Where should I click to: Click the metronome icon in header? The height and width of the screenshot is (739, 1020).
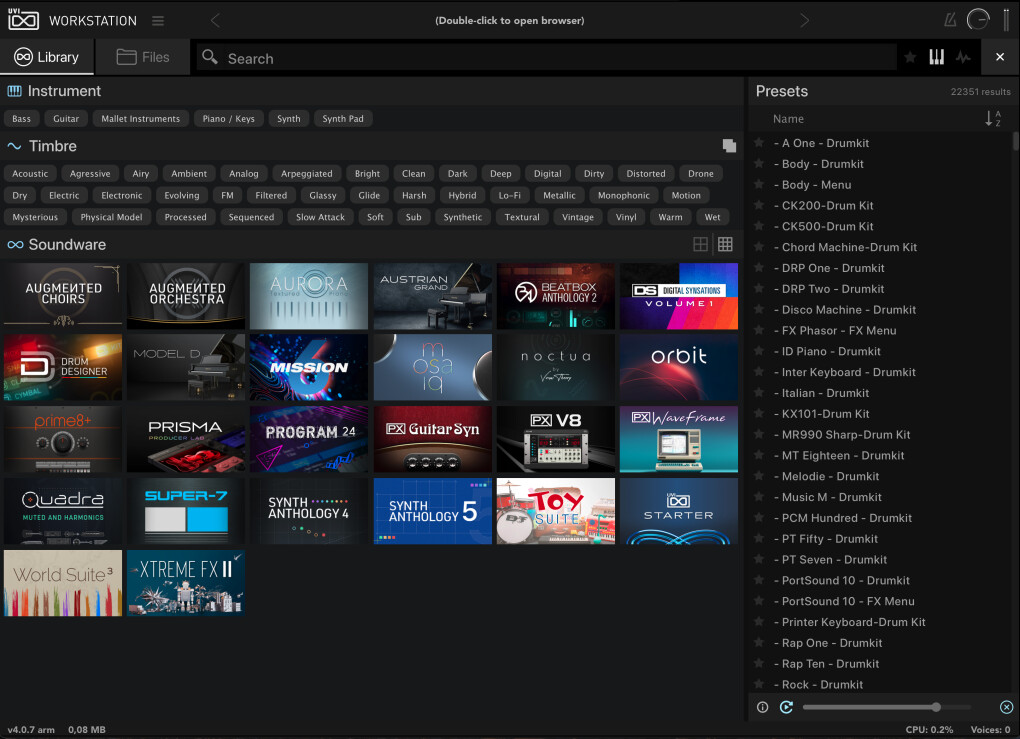click(950, 20)
